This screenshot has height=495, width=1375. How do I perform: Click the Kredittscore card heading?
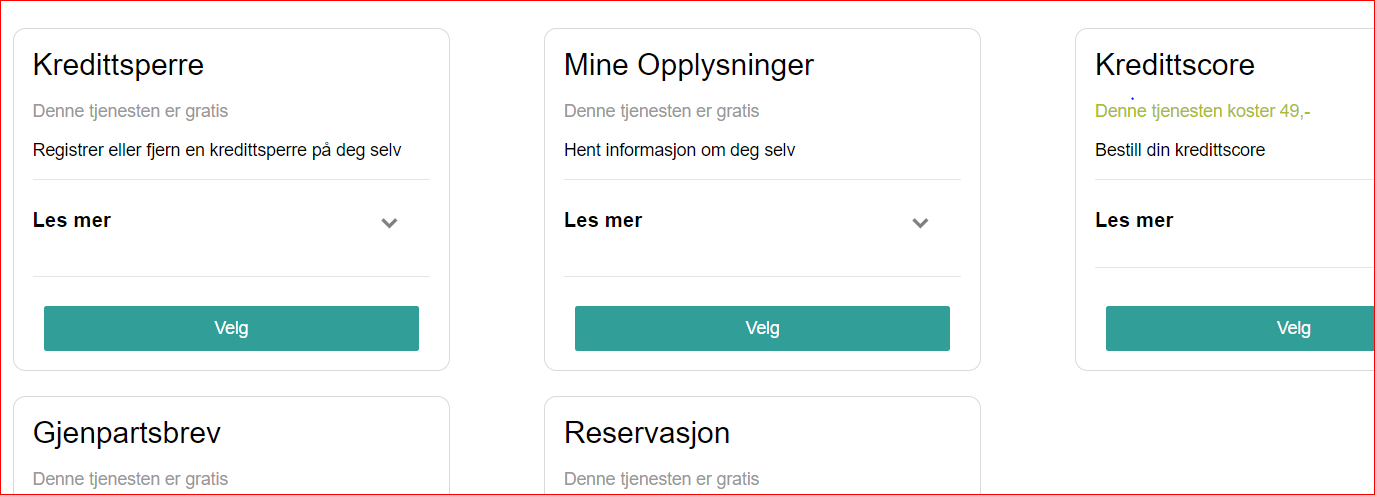point(1175,65)
